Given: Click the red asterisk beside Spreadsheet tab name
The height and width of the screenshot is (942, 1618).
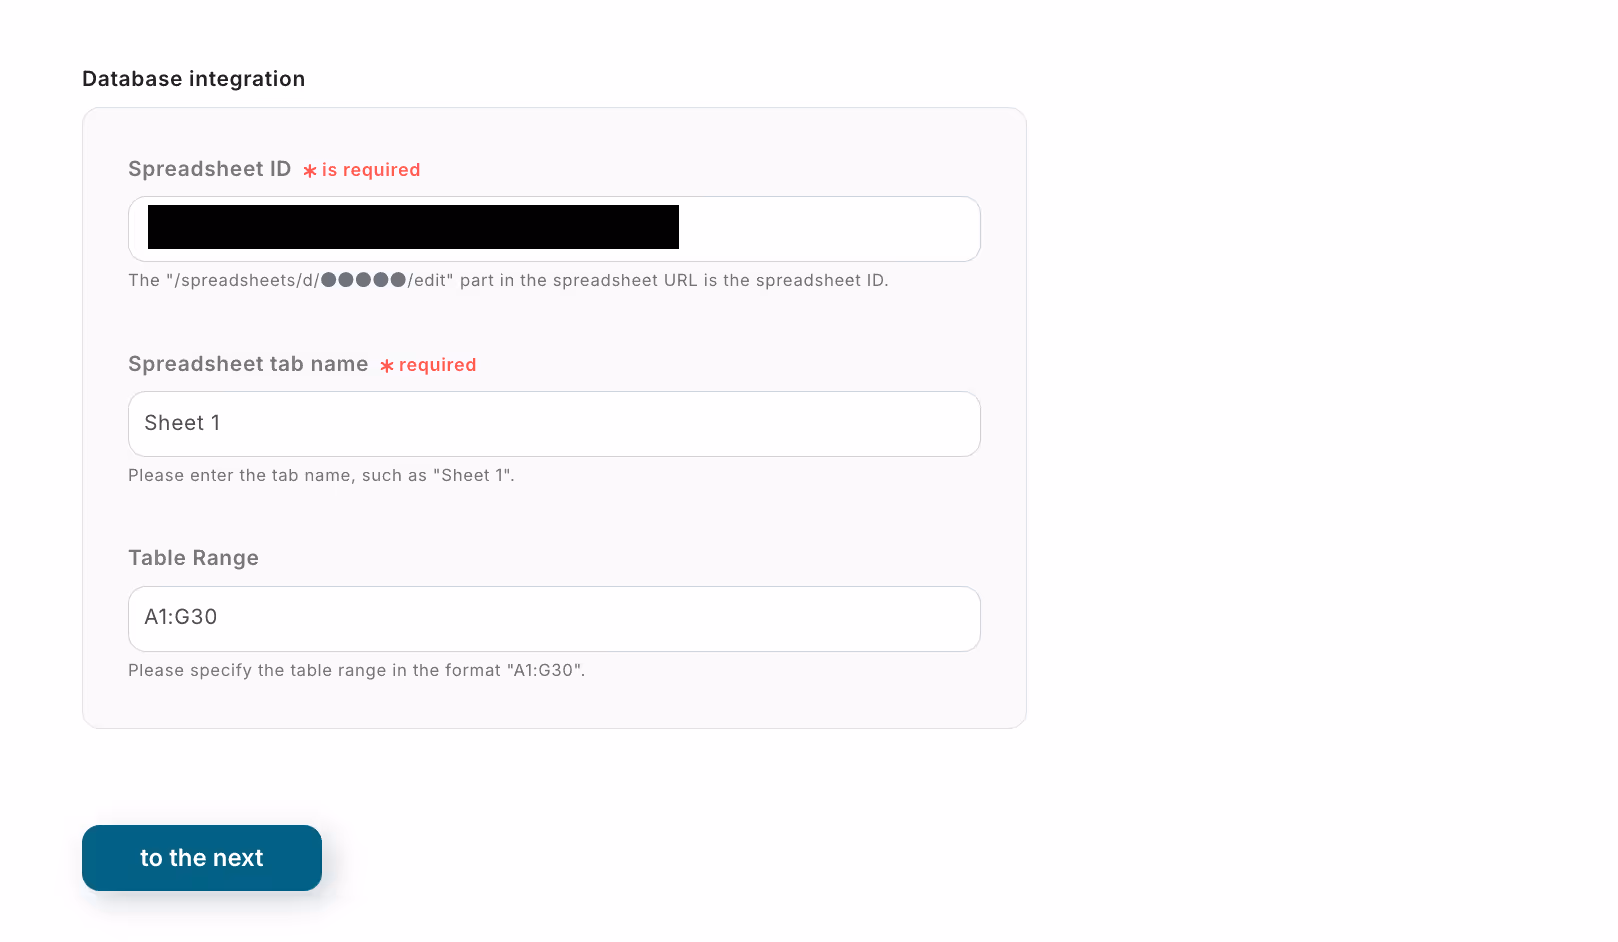Looking at the screenshot, I should click(387, 366).
